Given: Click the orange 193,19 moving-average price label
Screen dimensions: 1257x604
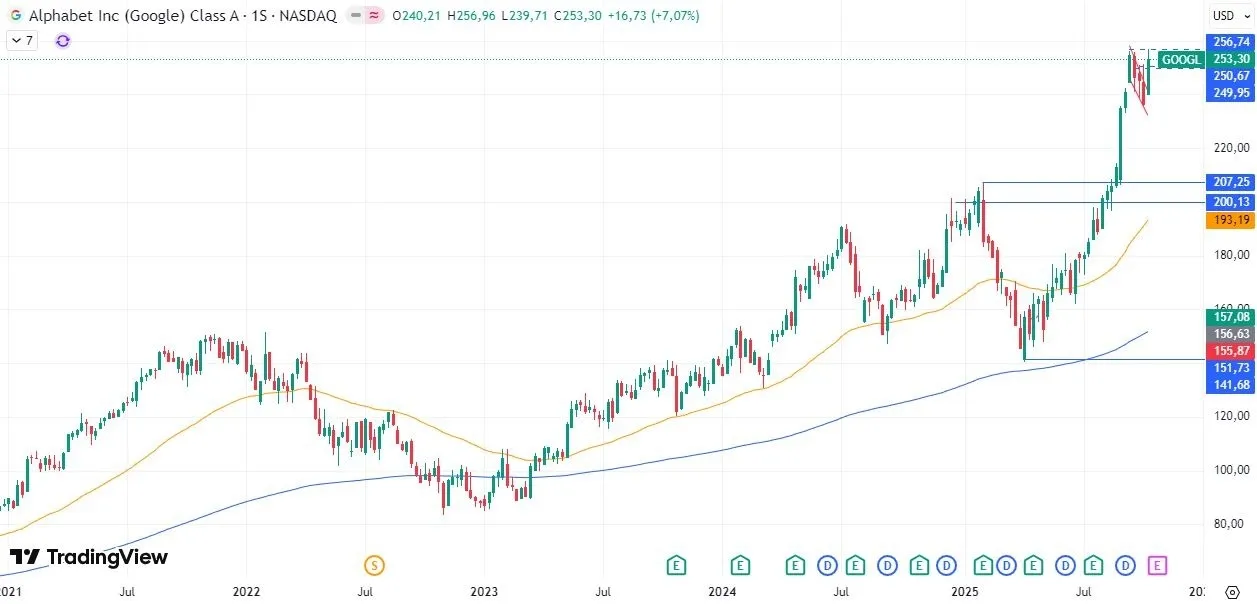Looking at the screenshot, I should (1229, 221).
